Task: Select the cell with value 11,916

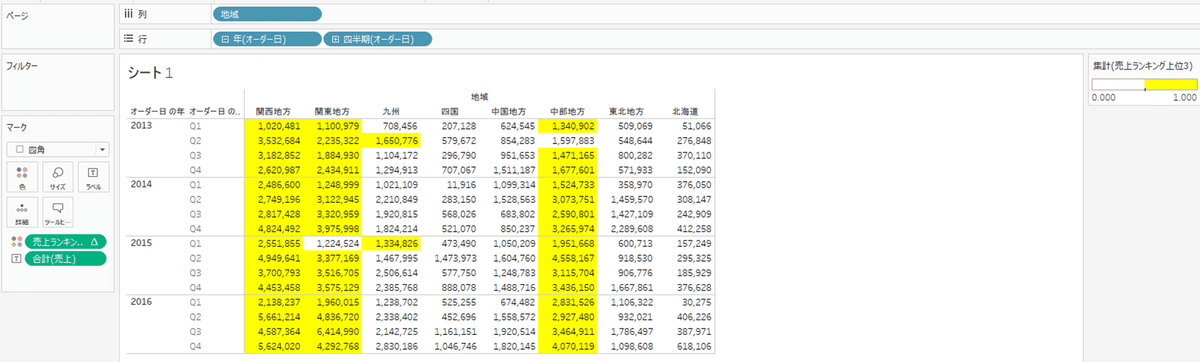Action: coord(449,186)
